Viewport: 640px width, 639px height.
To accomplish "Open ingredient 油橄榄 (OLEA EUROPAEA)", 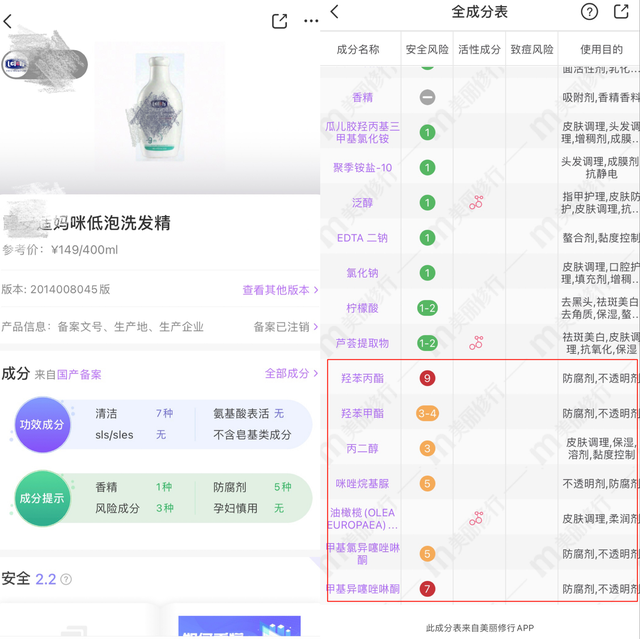I will [362, 519].
